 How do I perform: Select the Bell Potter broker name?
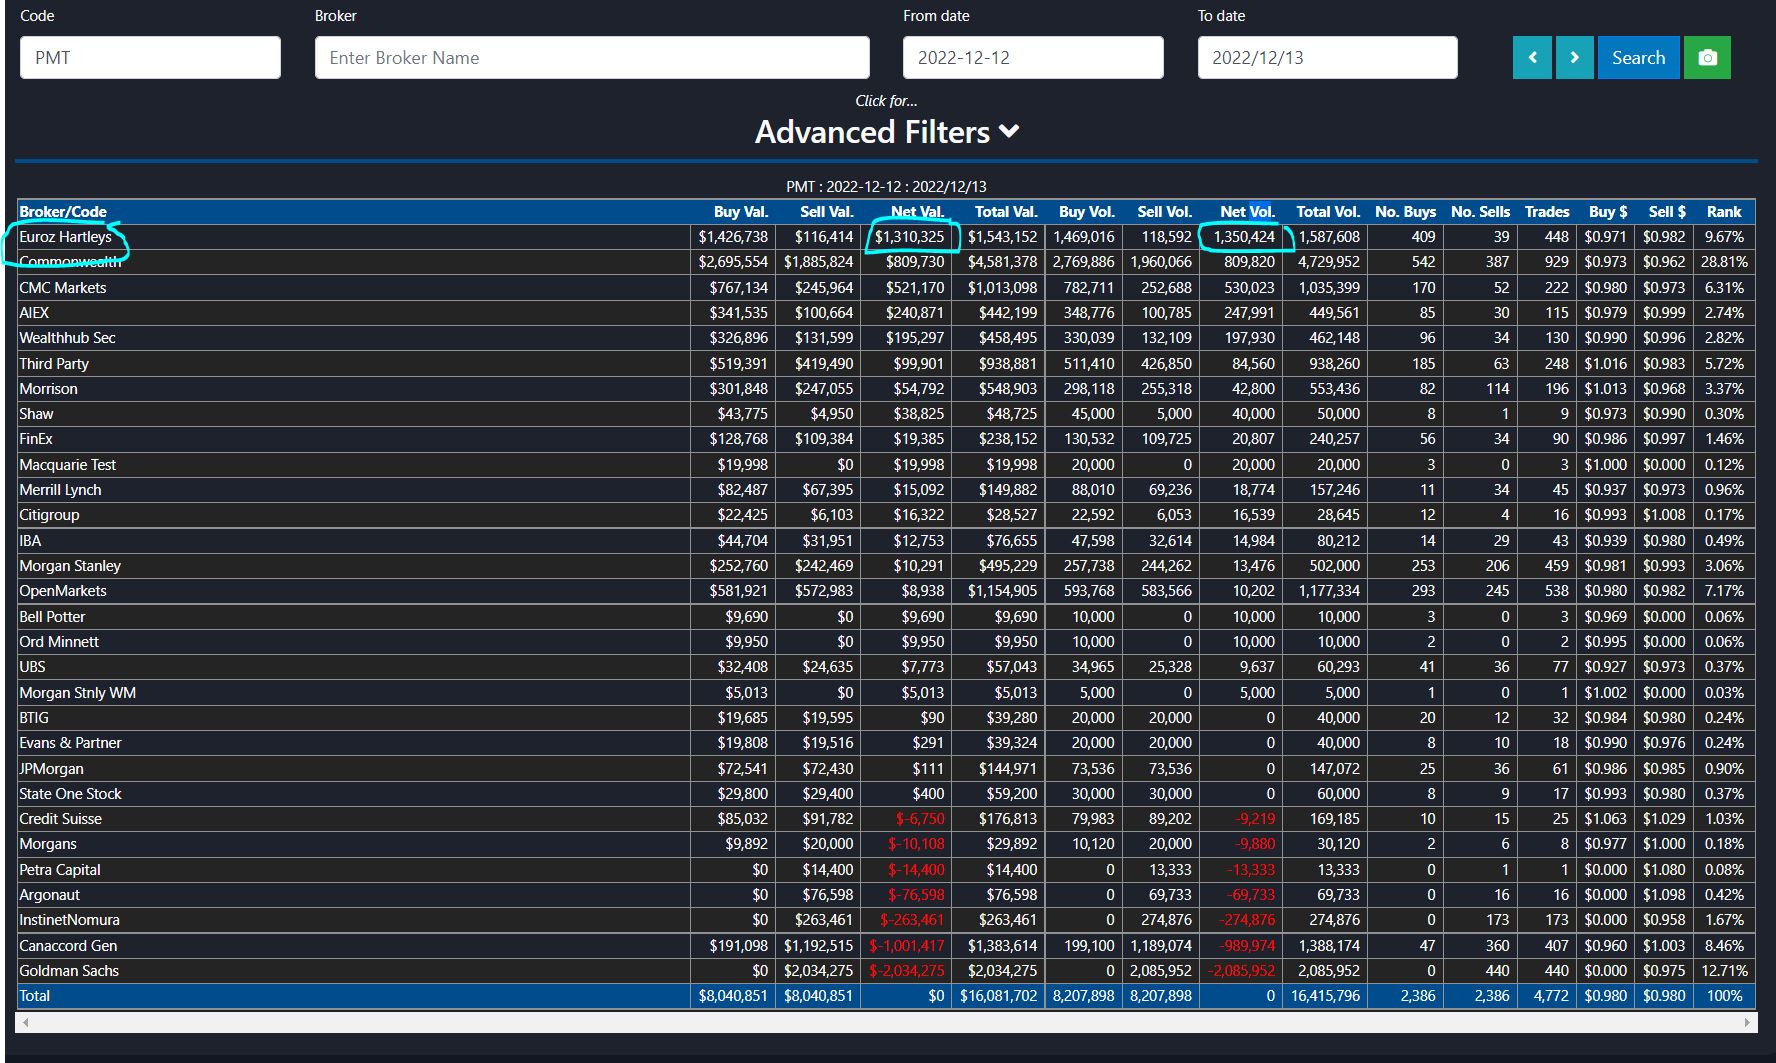[x=52, y=617]
